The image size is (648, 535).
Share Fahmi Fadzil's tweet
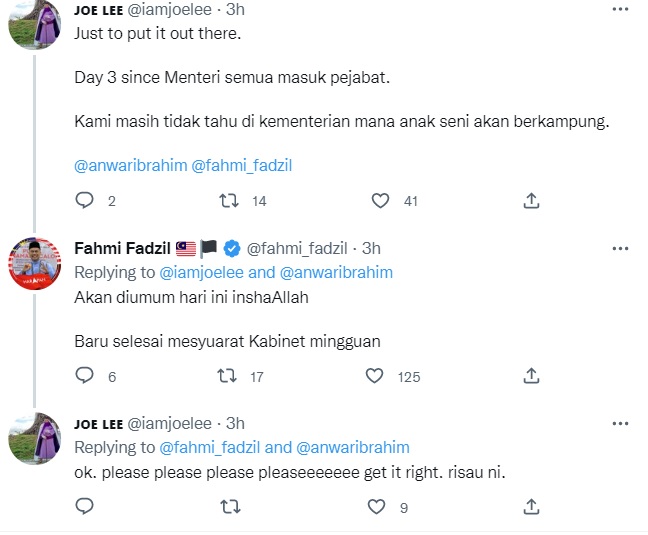531,377
